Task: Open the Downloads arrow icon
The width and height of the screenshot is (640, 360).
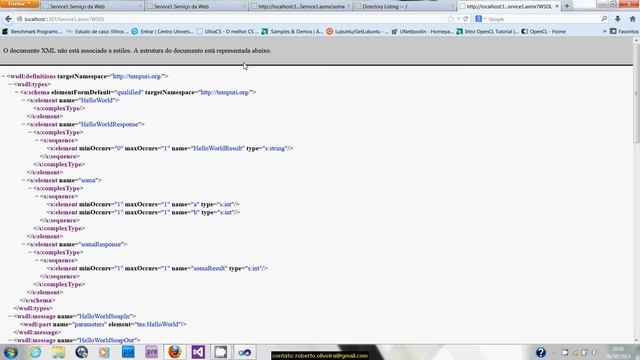Action: pyautogui.click(x=618, y=19)
